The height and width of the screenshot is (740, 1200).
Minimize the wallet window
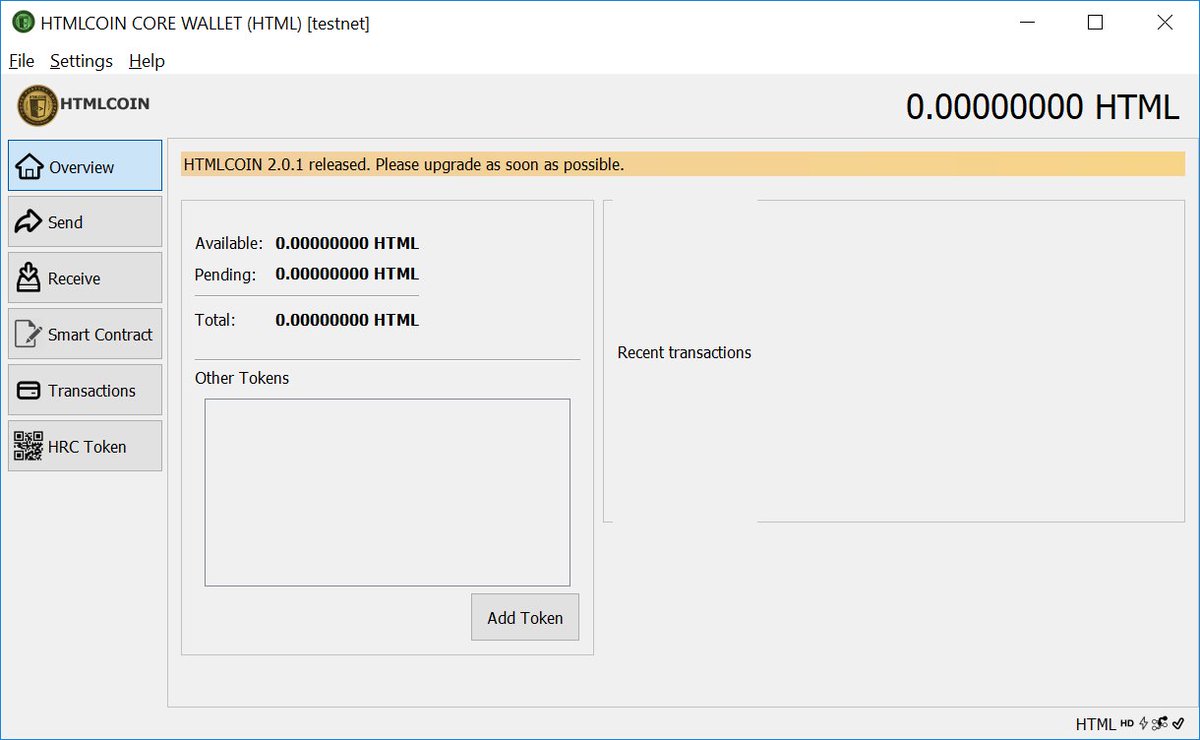1027,22
